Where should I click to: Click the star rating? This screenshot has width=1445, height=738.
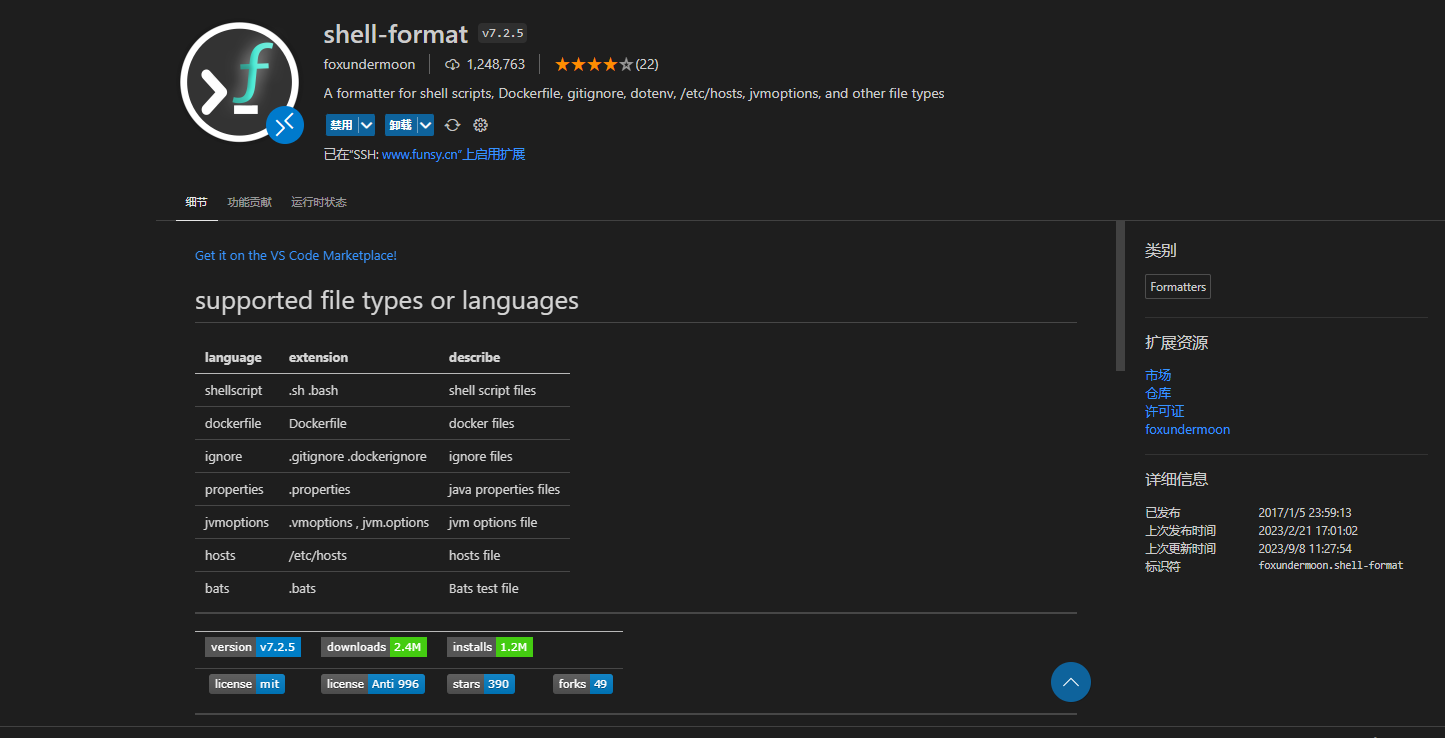coord(594,64)
